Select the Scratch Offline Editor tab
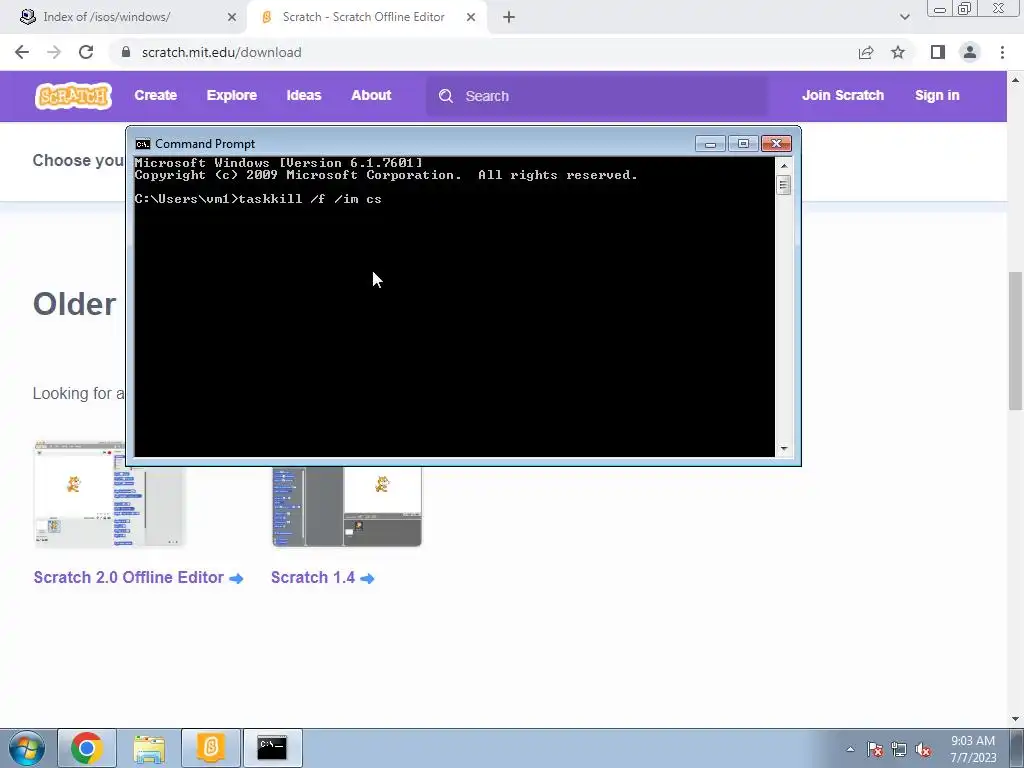The width and height of the screenshot is (1024, 768). click(x=366, y=17)
